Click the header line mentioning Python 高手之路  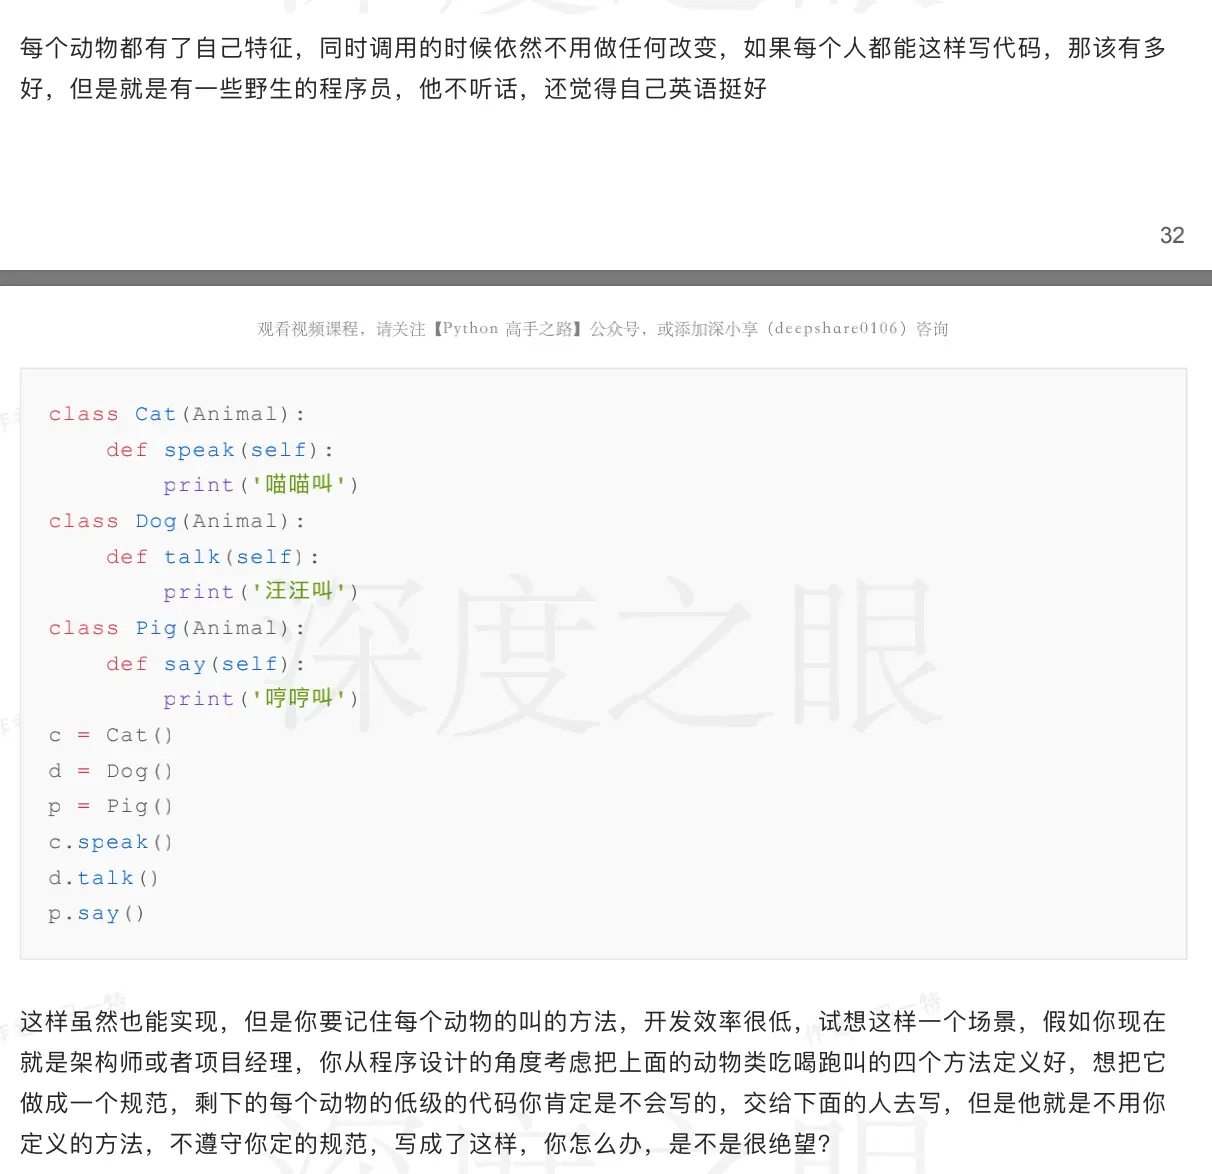[603, 328]
